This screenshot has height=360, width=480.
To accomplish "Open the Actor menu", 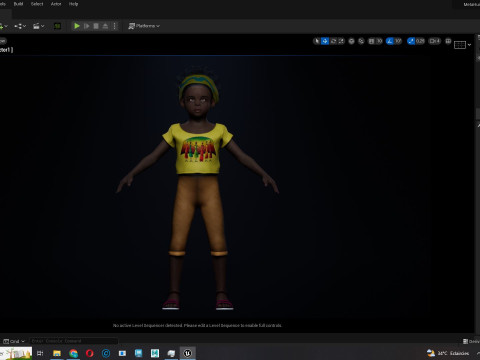I will (x=56, y=4).
